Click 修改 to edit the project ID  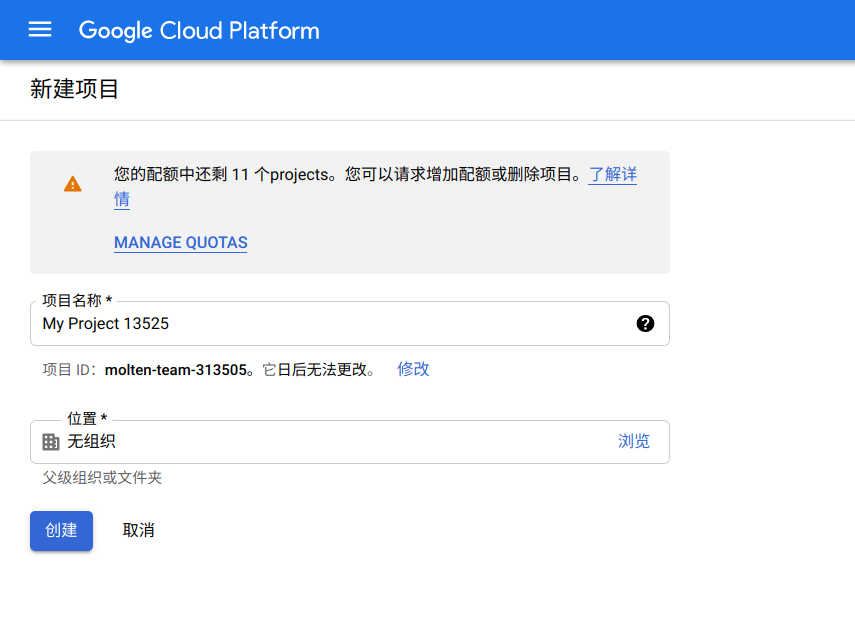point(413,369)
